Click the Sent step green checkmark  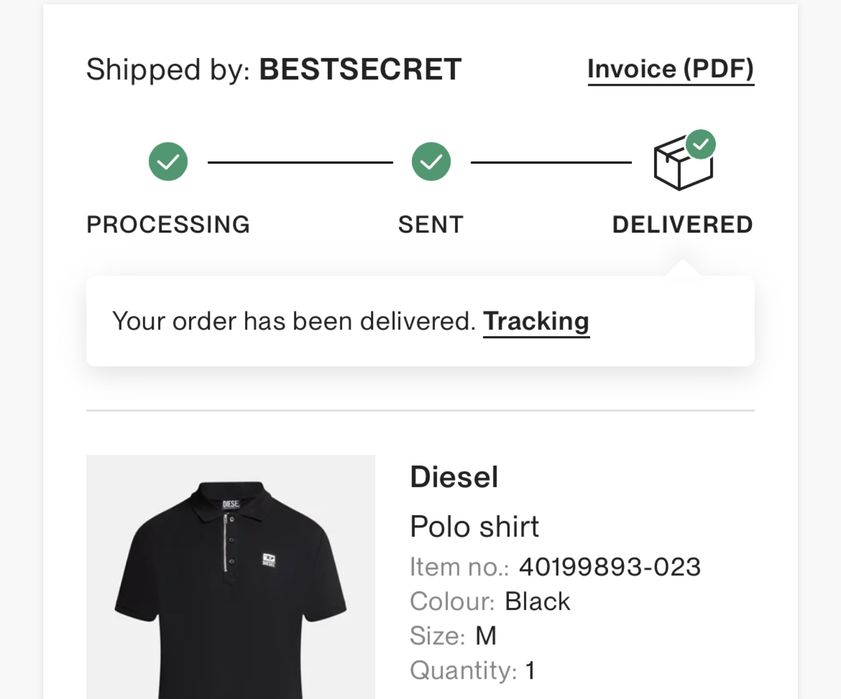[x=431, y=161]
